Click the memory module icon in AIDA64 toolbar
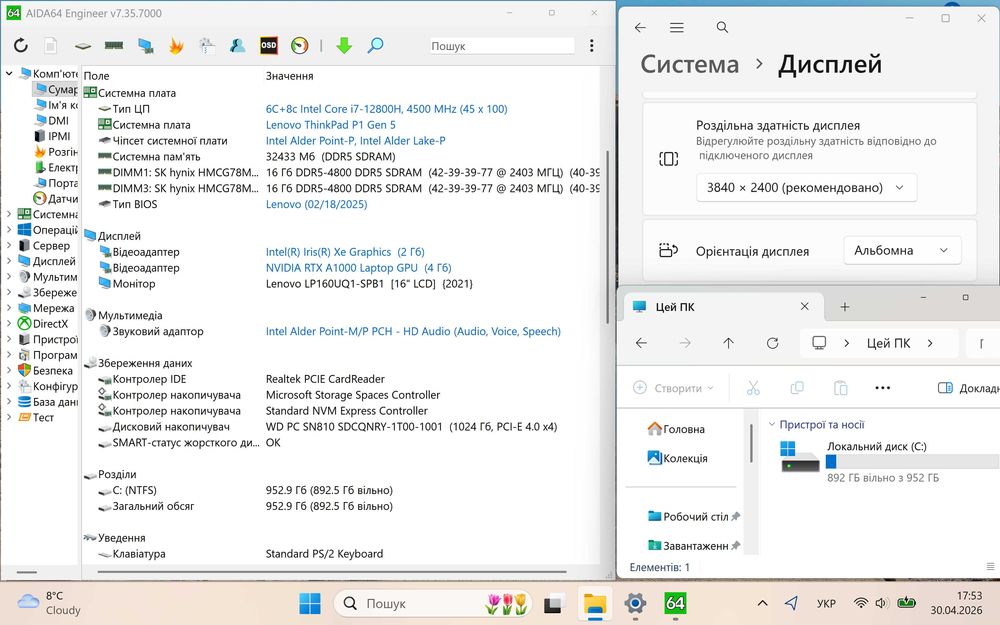The width and height of the screenshot is (1000, 625). click(114, 45)
